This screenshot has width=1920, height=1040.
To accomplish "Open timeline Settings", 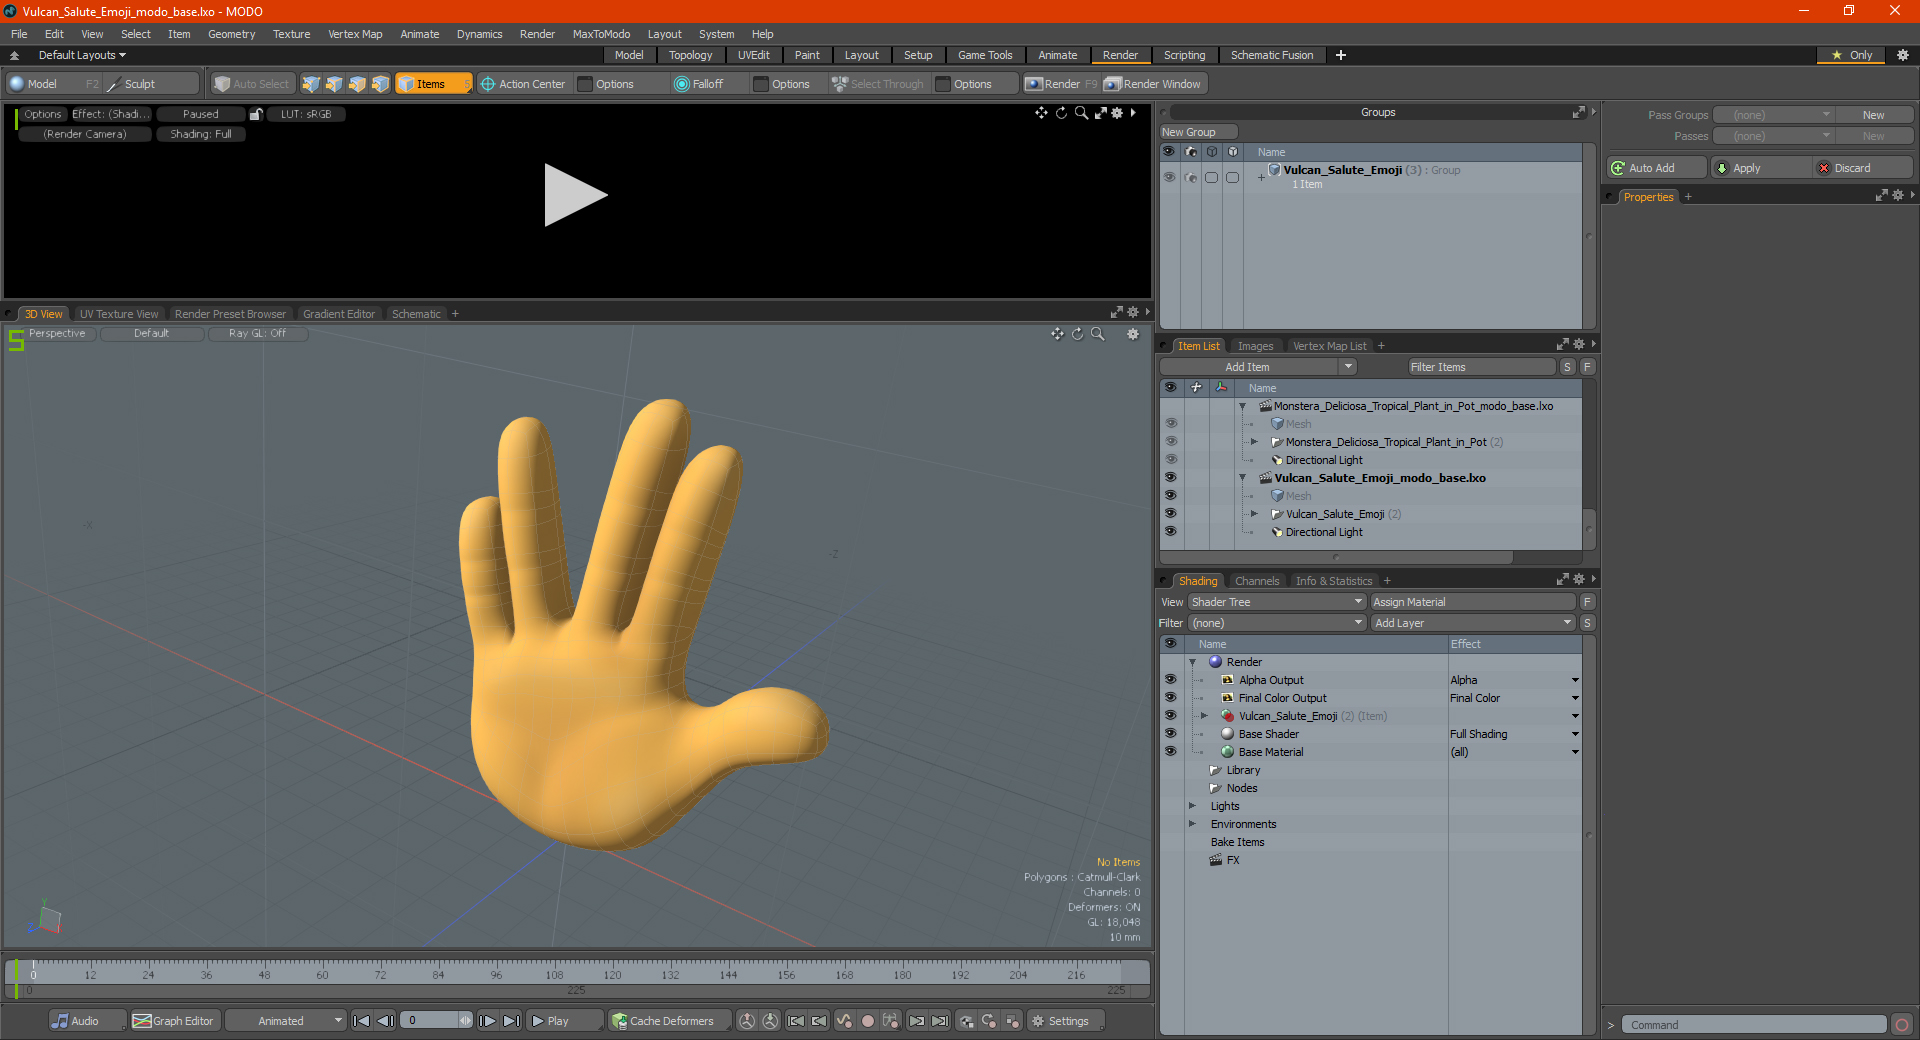I will [x=1064, y=1021].
